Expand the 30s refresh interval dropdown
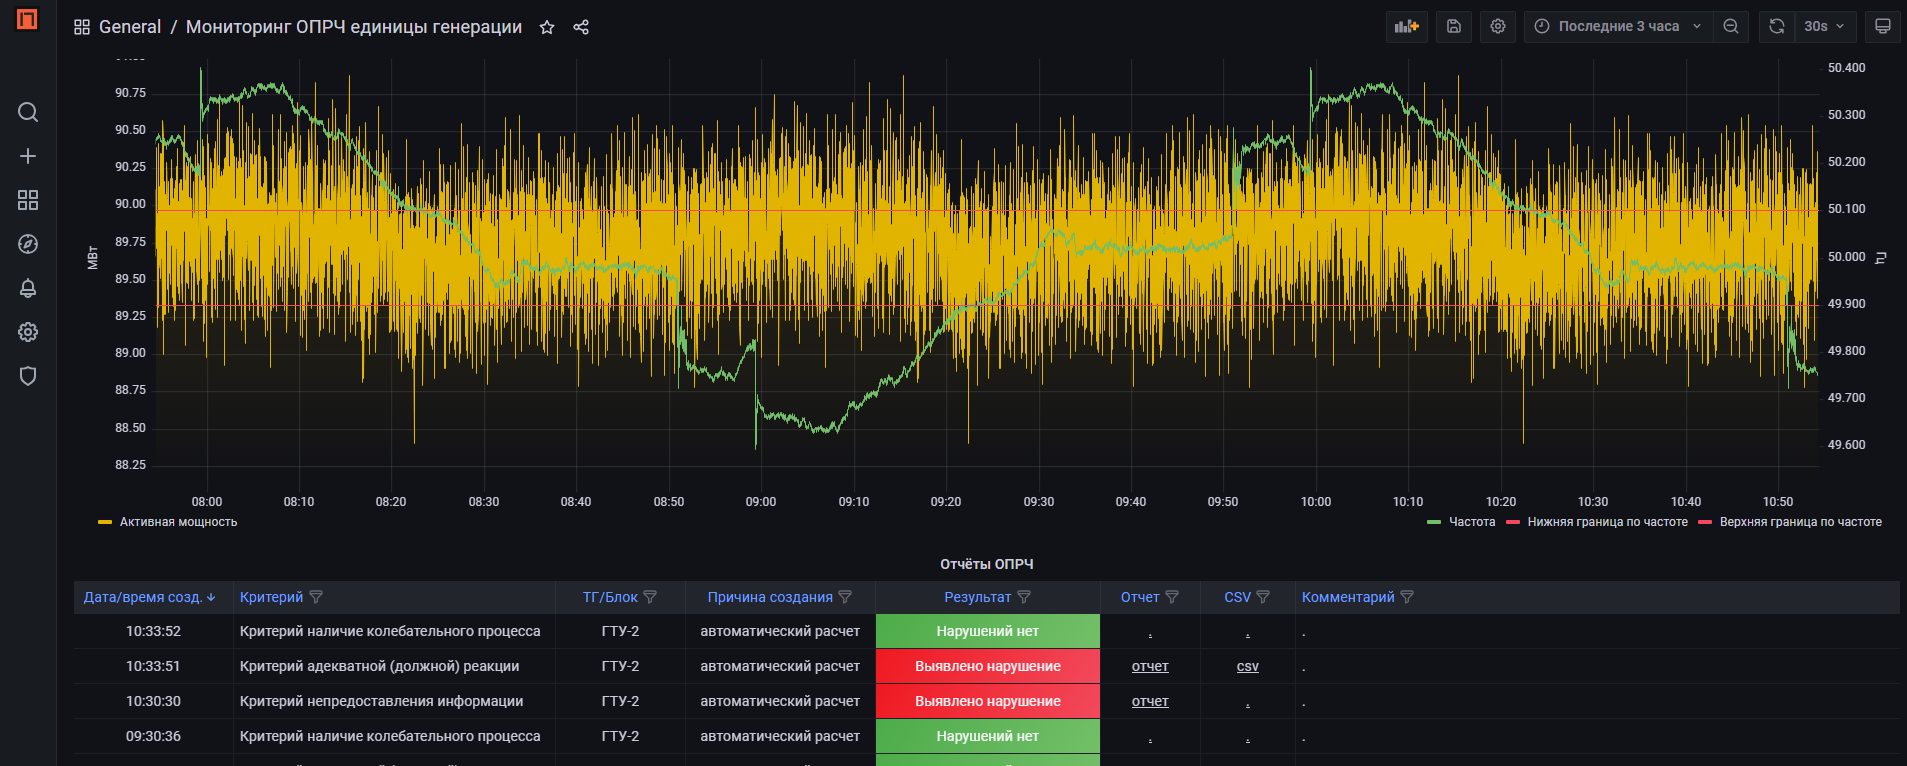The width and height of the screenshot is (1907, 766). click(x=1825, y=27)
